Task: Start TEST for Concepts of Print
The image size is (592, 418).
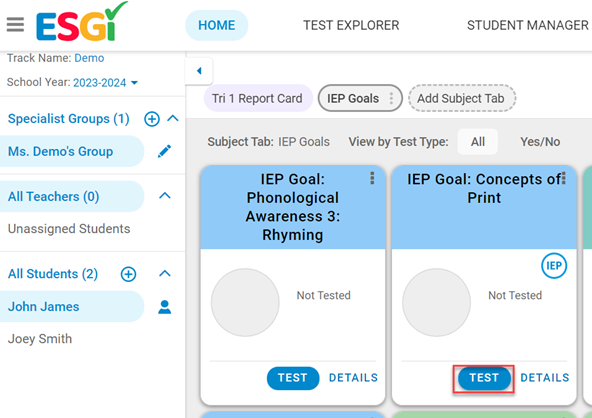Action: [x=484, y=378]
